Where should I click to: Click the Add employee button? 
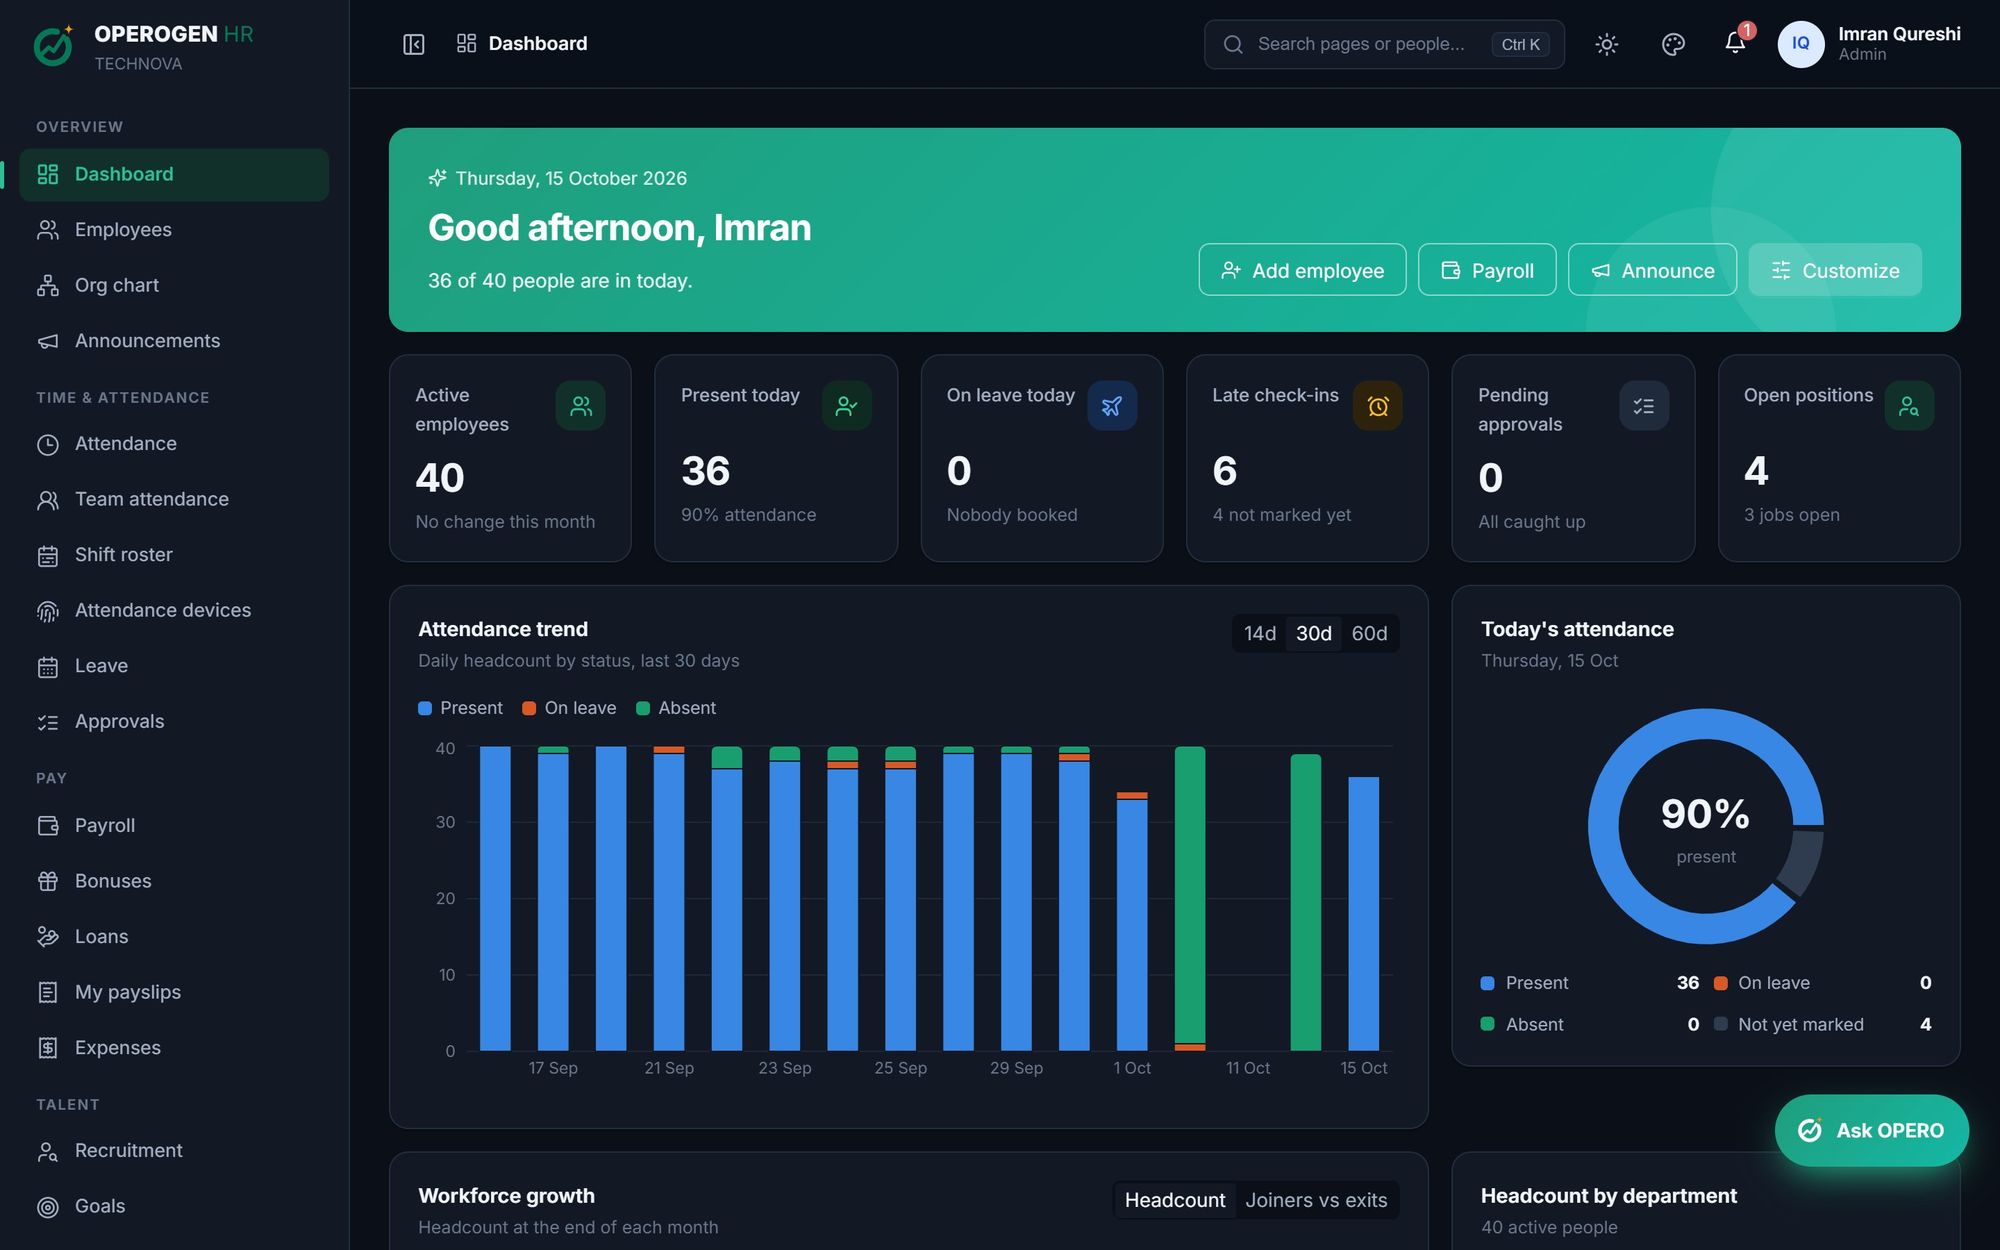point(1302,270)
